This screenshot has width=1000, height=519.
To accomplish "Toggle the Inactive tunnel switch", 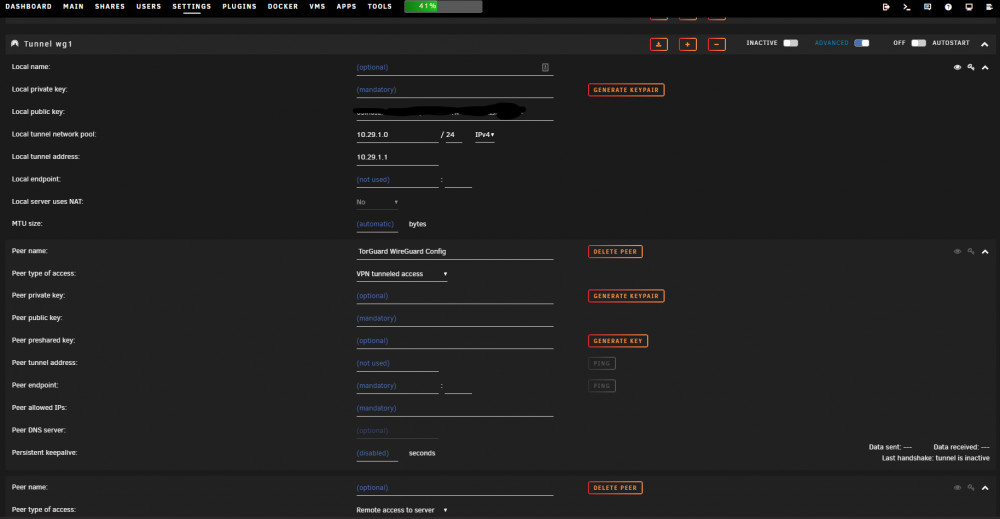I will [x=791, y=43].
